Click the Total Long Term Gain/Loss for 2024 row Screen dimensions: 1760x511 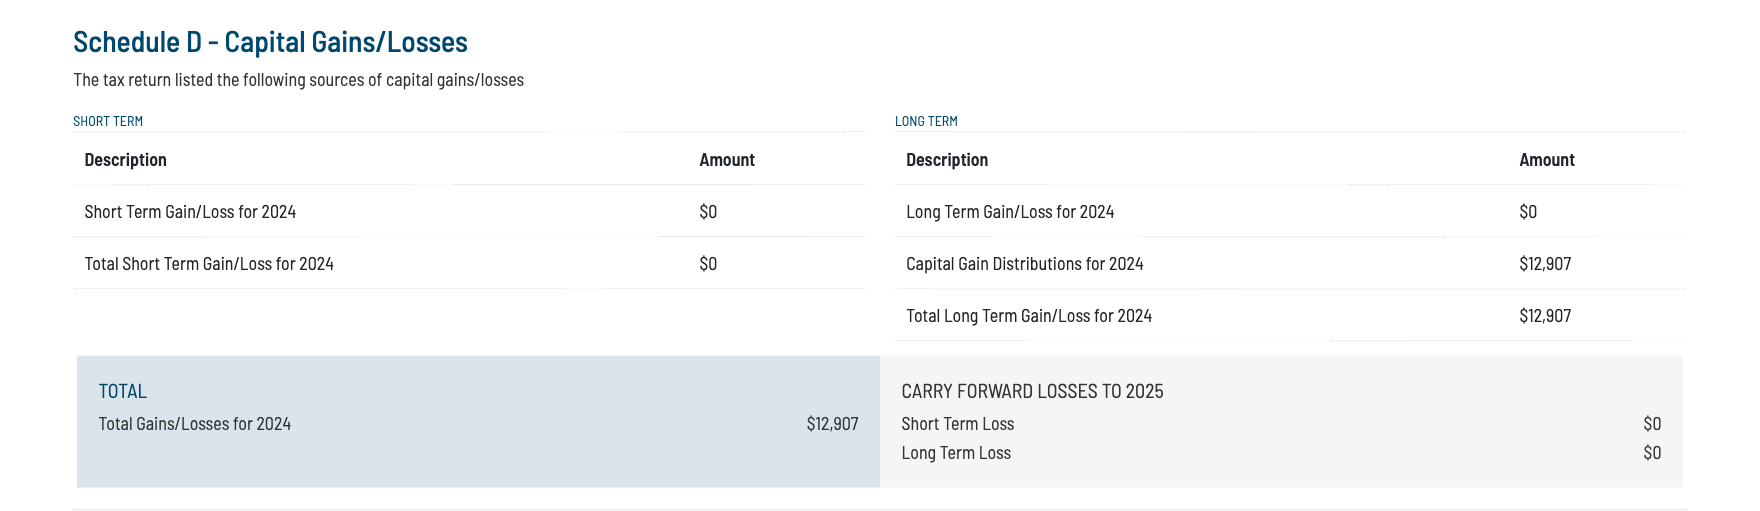tap(1029, 316)
